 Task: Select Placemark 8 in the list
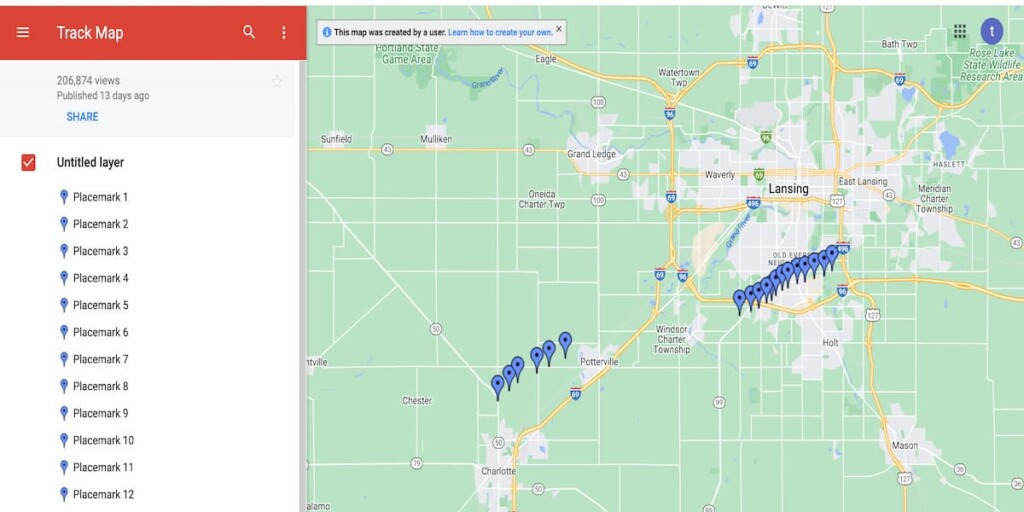(101, 387)
